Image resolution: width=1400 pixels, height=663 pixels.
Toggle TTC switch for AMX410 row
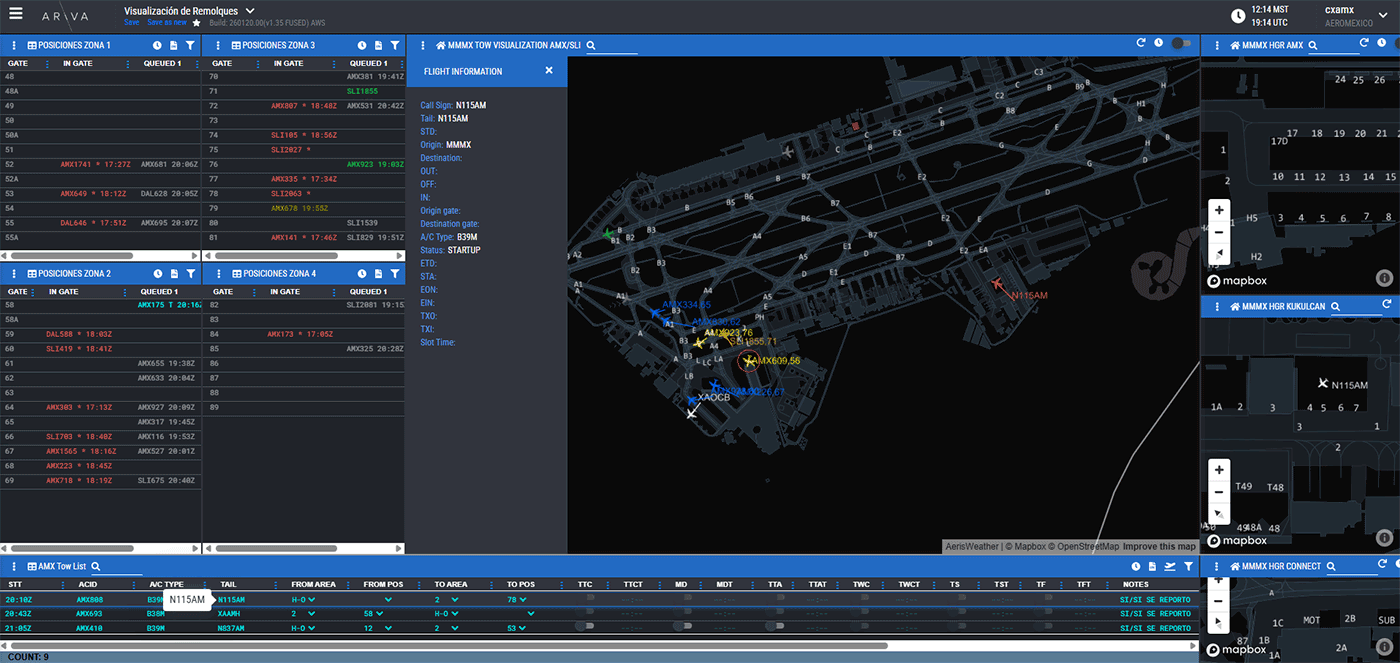tap(586, 628)
